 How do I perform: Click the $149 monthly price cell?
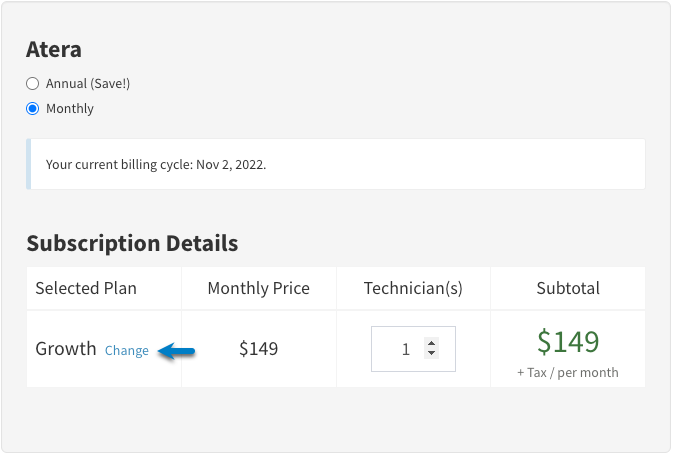click(x=258, y=349)
